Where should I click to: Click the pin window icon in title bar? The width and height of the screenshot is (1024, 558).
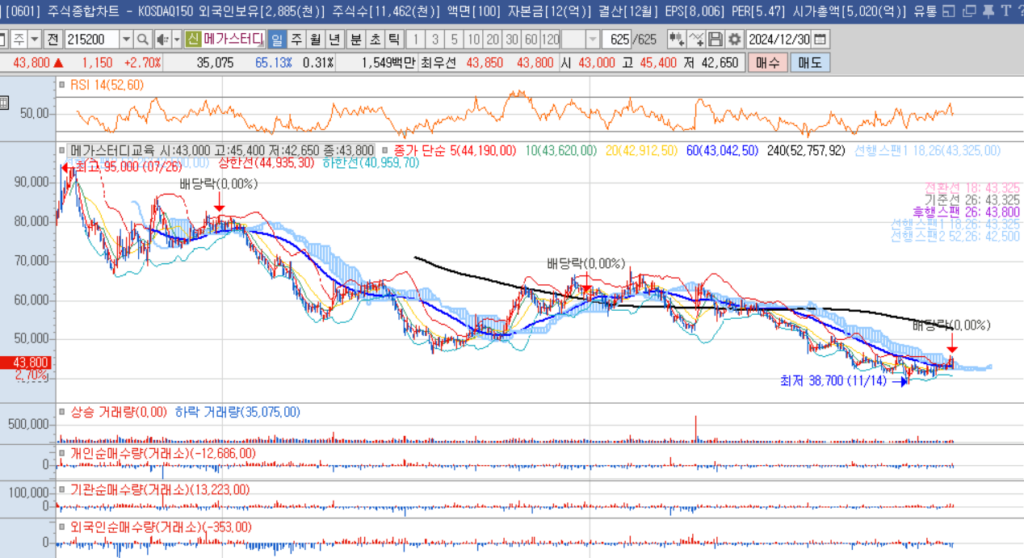click(987, 10)
